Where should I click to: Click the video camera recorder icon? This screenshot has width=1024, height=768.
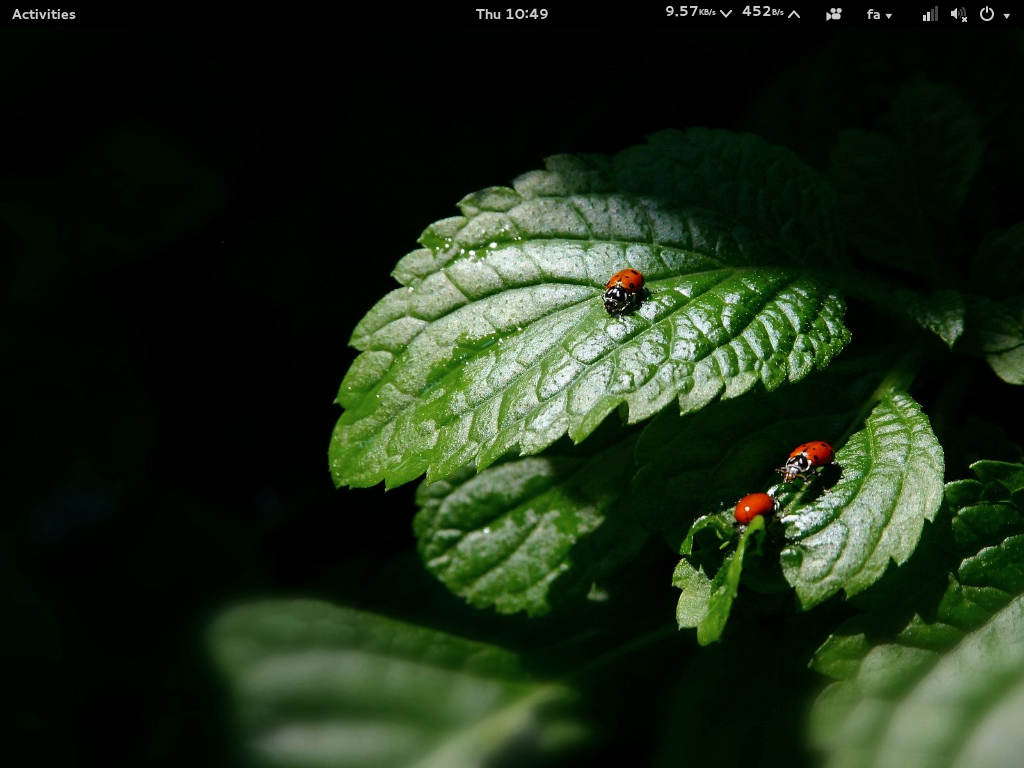[x=834, y=14]
